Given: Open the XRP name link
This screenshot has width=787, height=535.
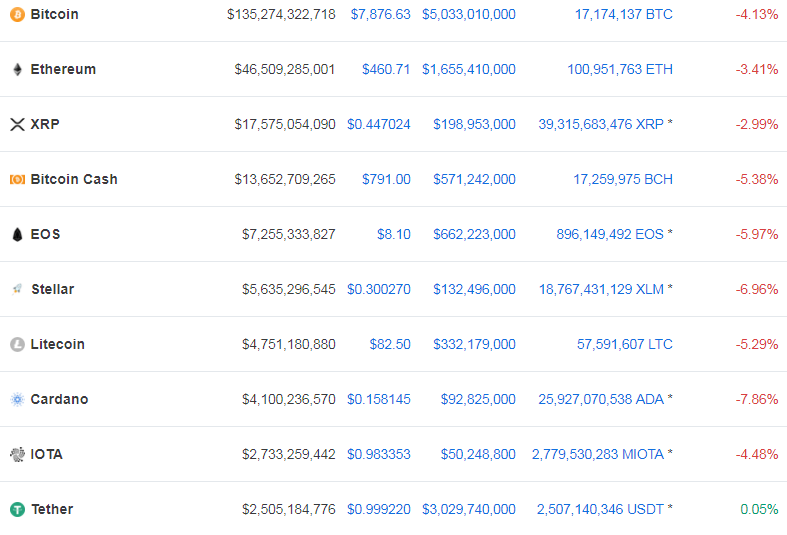Looking at the screenshot, I should 45,124.
